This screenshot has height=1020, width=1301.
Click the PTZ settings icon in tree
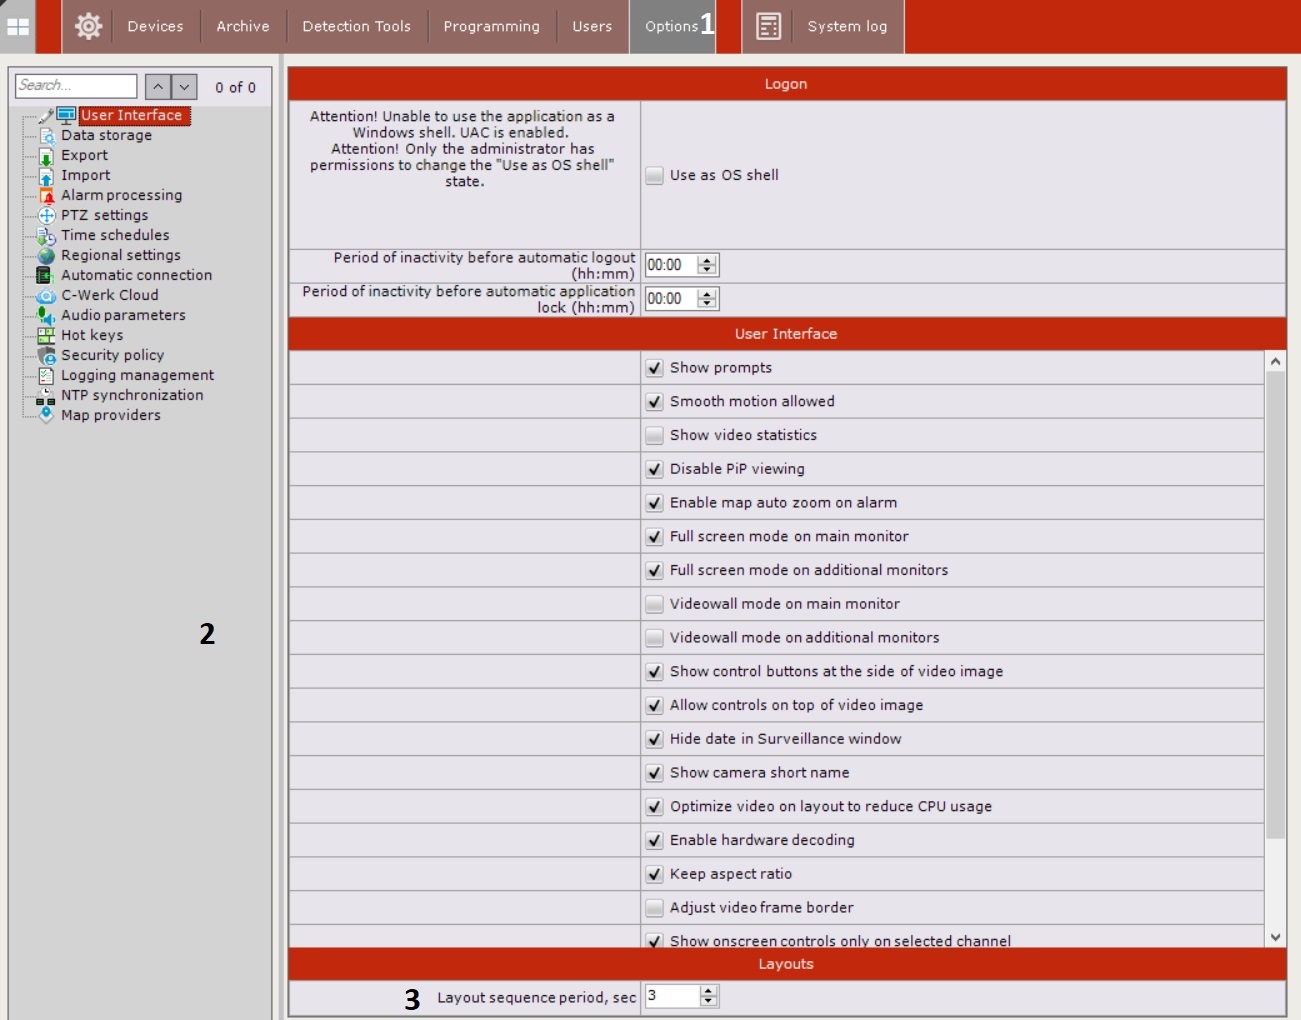46,216
